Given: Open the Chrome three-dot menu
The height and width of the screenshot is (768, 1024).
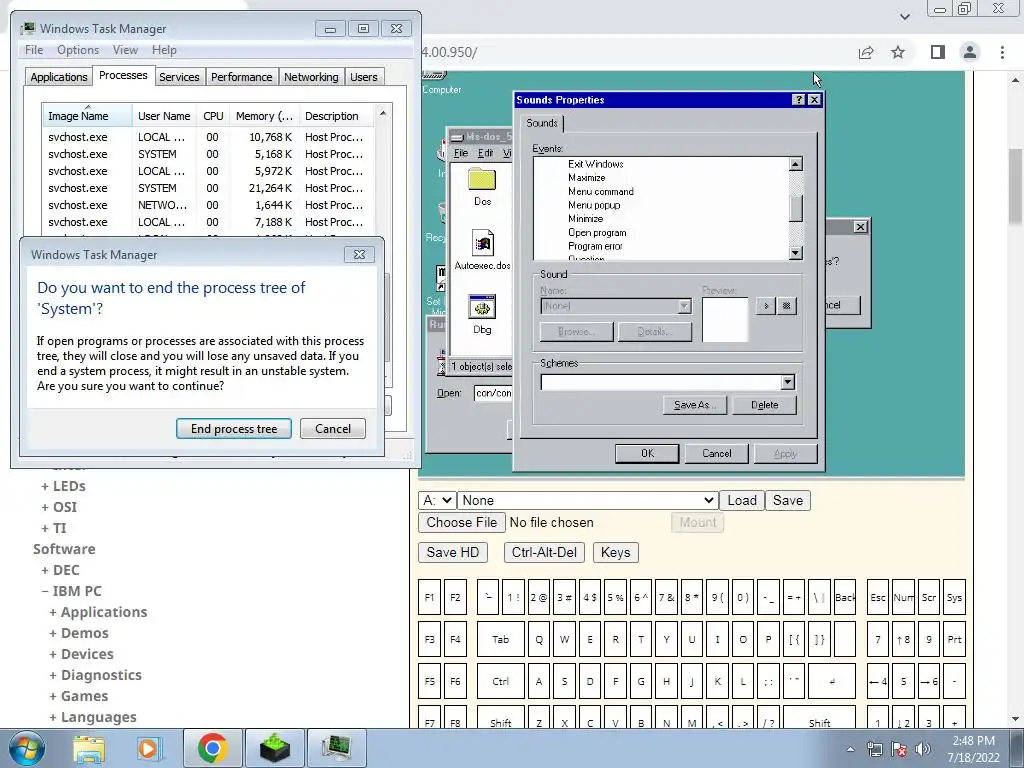Looking at the screenshot, I should pyautogui.click(x=1002, y=52).
